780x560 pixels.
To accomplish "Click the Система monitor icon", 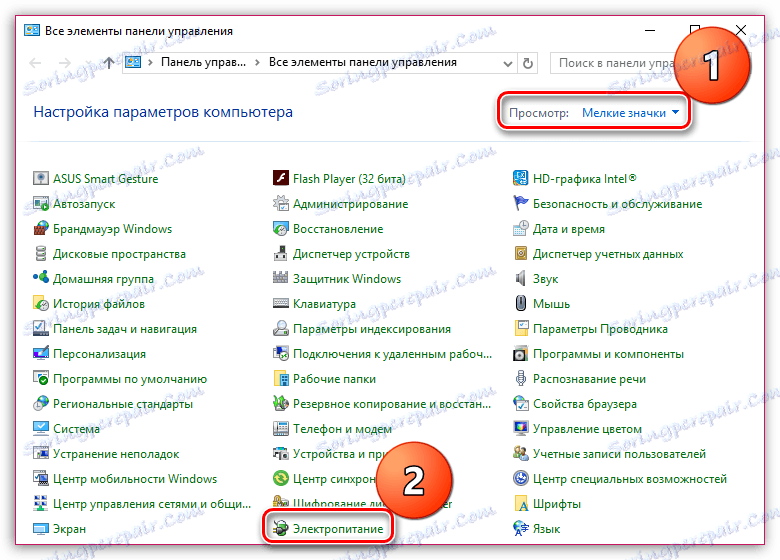I will tap(41, 428).
